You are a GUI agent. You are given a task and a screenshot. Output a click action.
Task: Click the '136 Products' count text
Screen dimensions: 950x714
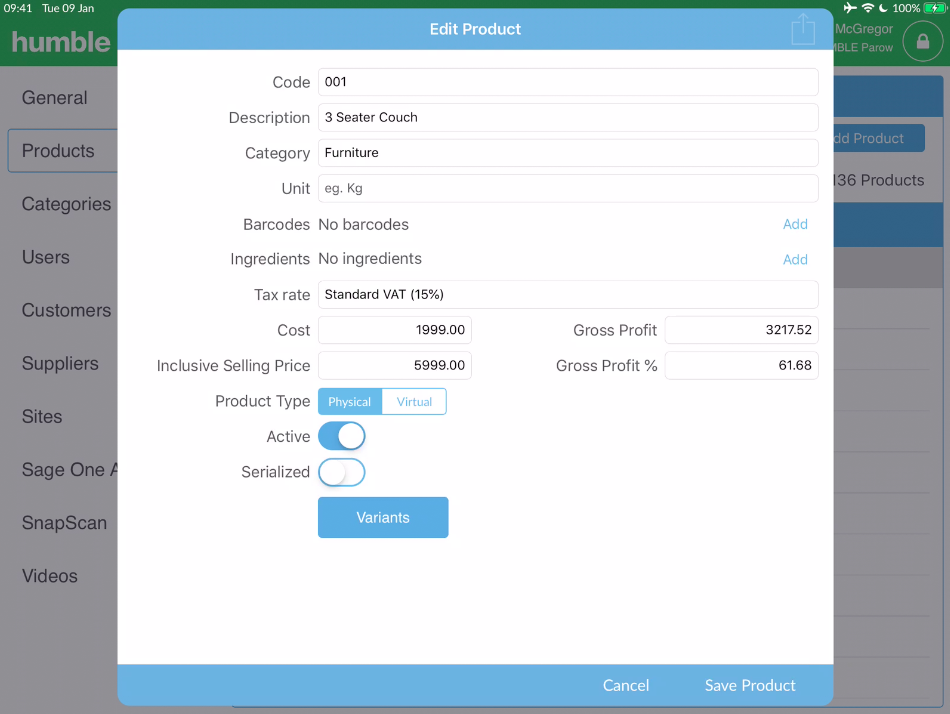click(879, 180)
